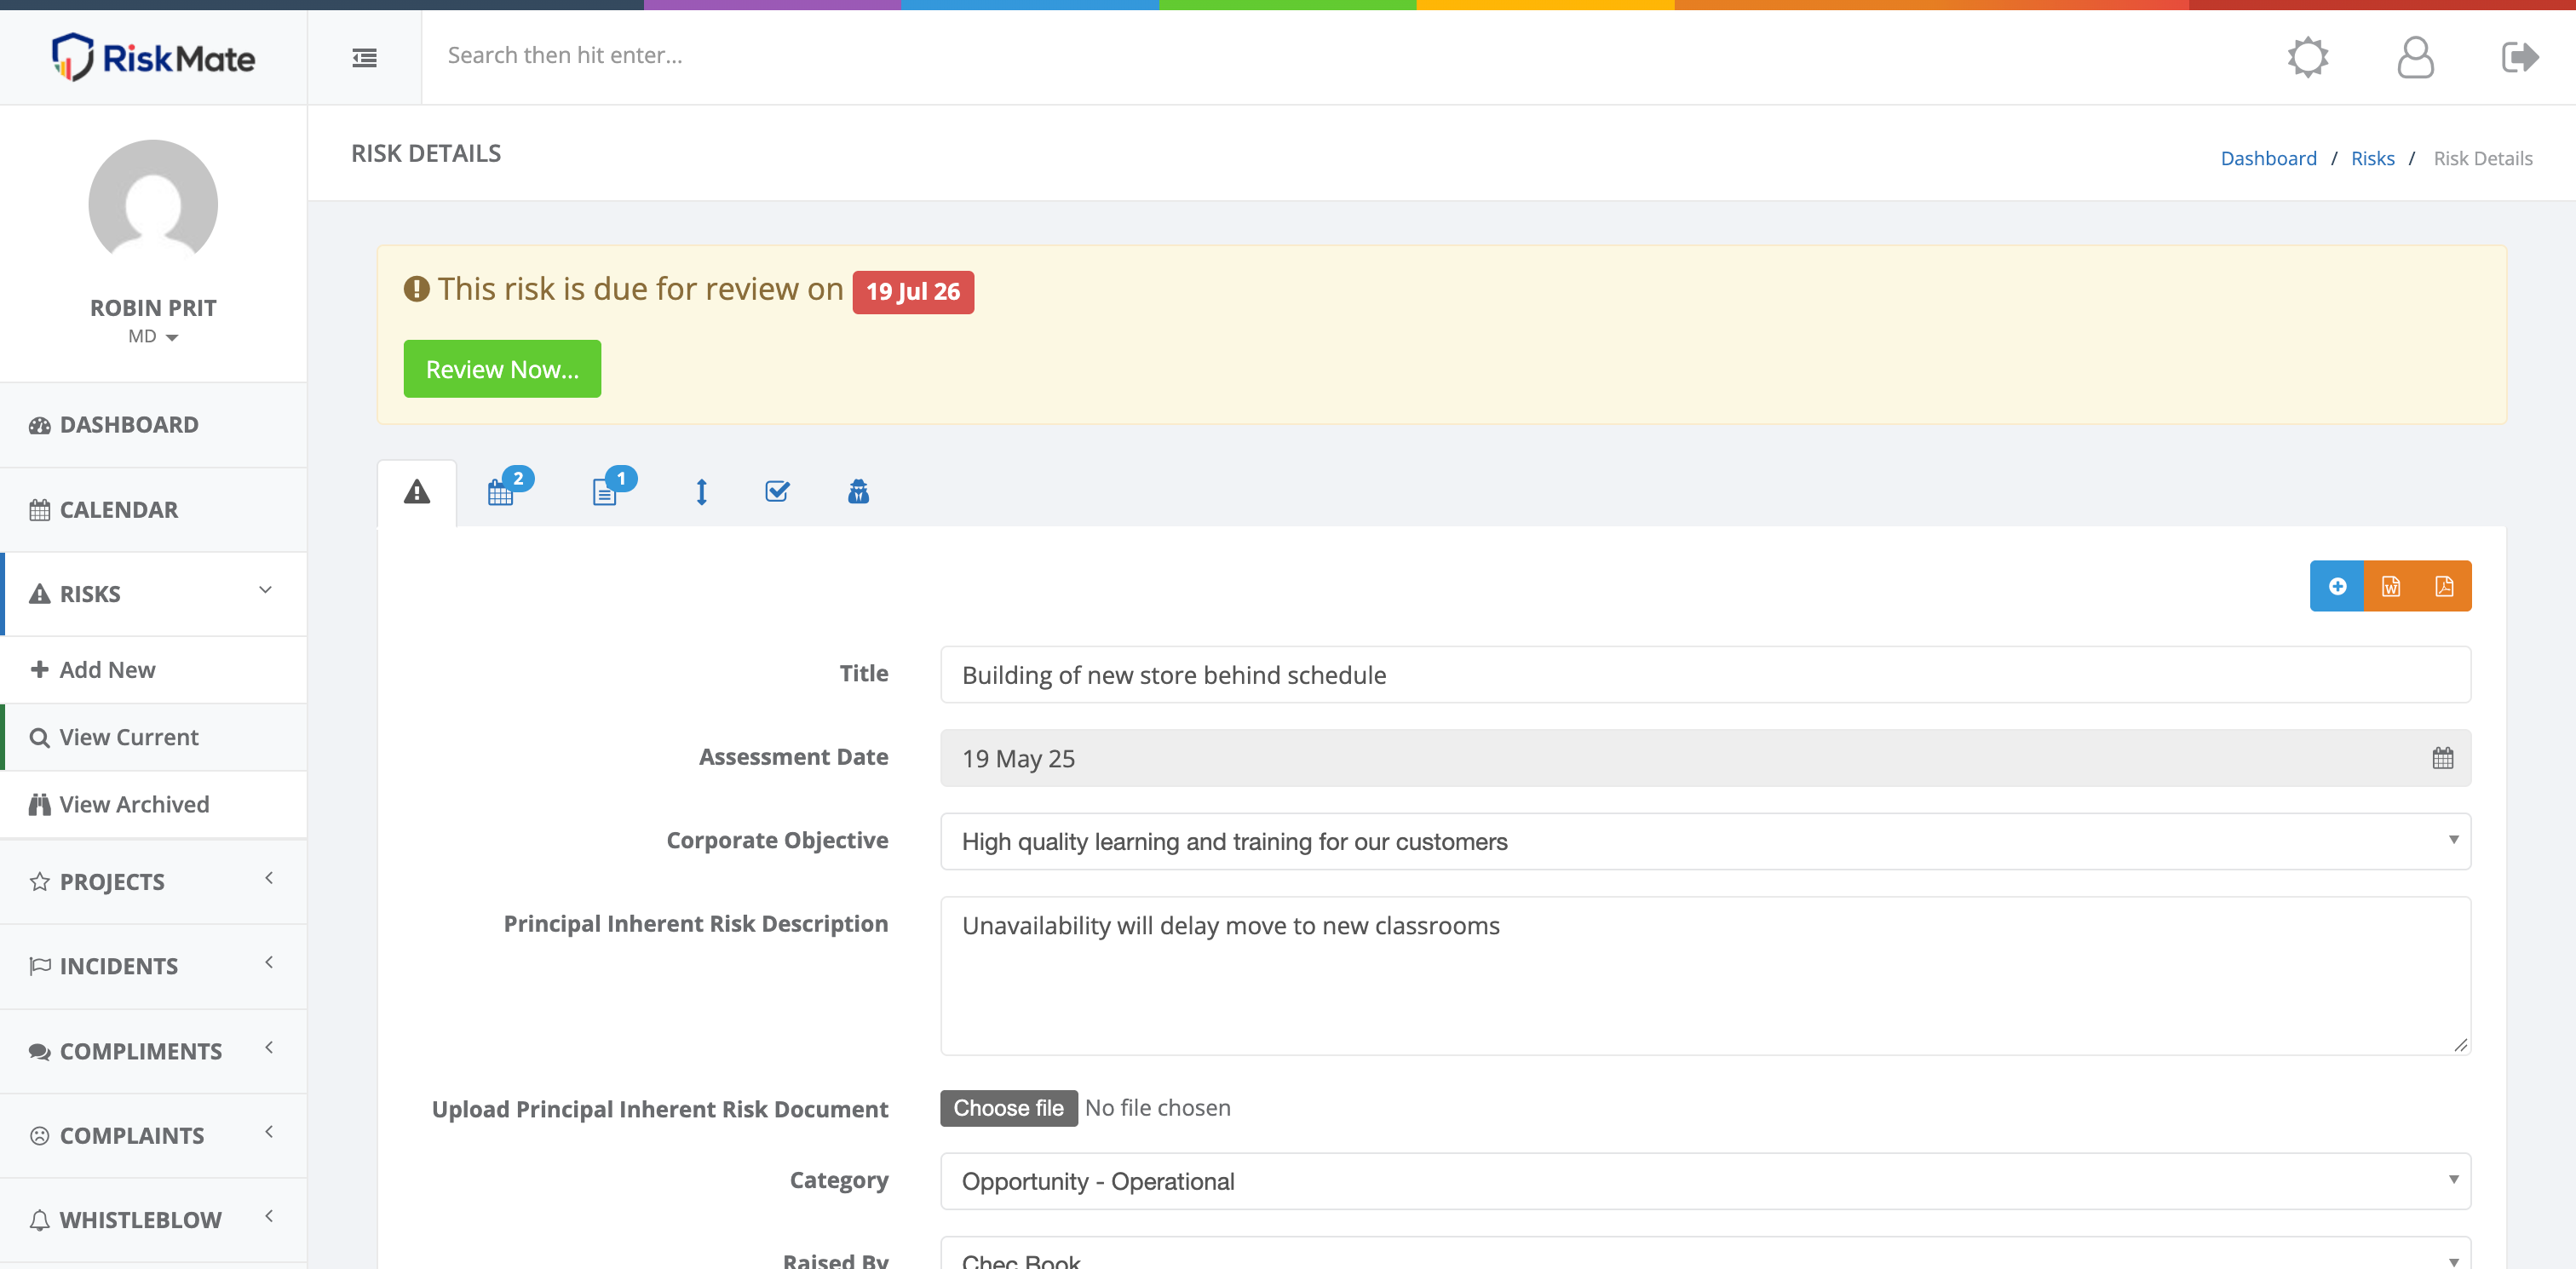Screen dimensions: 2576x1269
Task: Open the Assessment Date calendar picker icon
Action: coord(2443,758)
